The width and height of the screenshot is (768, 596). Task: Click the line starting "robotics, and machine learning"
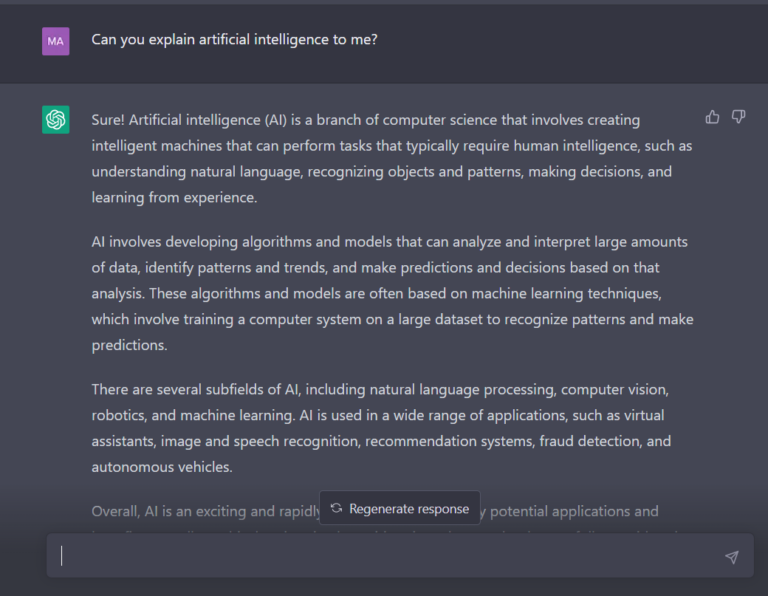(x=378, y=415)
